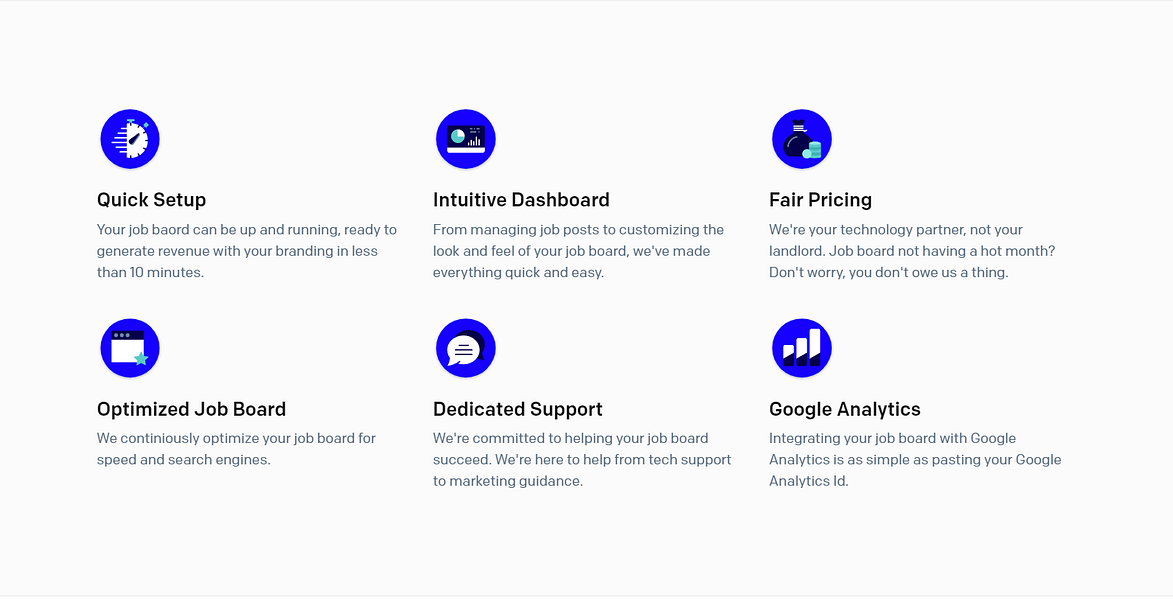
Task: Click the Fair Pricing heading
Action: pos(820,200)
